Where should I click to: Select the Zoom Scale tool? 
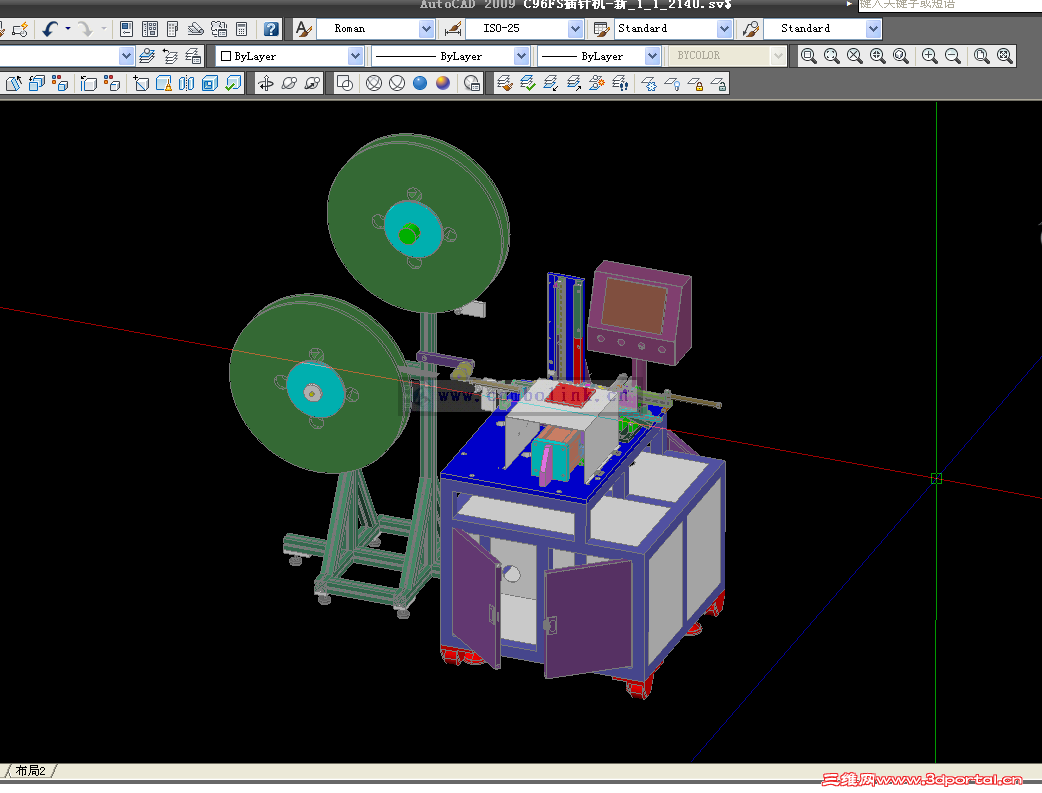pos(855,56)
